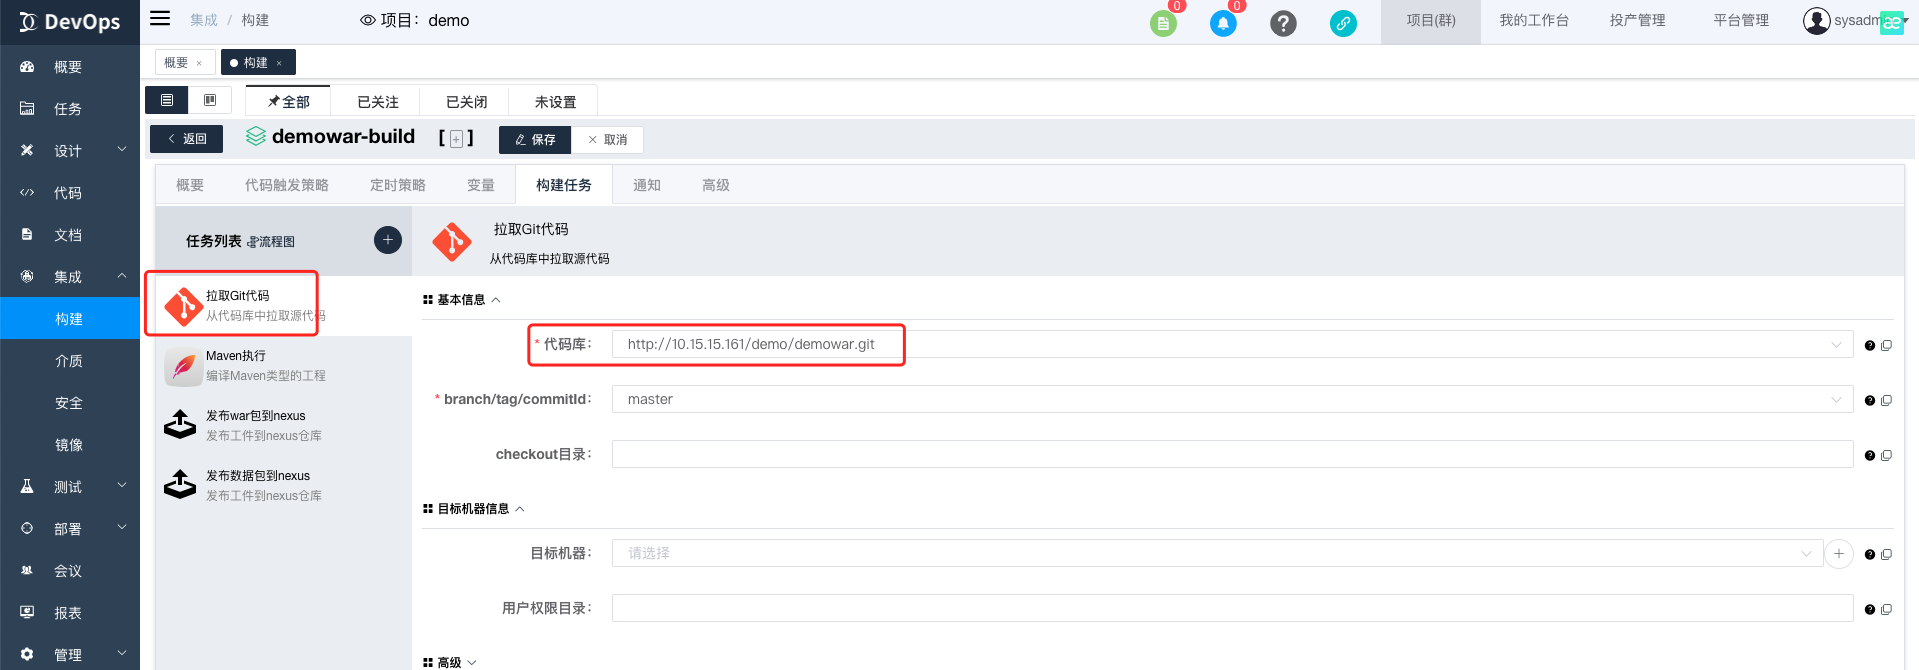Click the hamburger menu icon
Screen dimensions: 1919x670
click(160, 19)
